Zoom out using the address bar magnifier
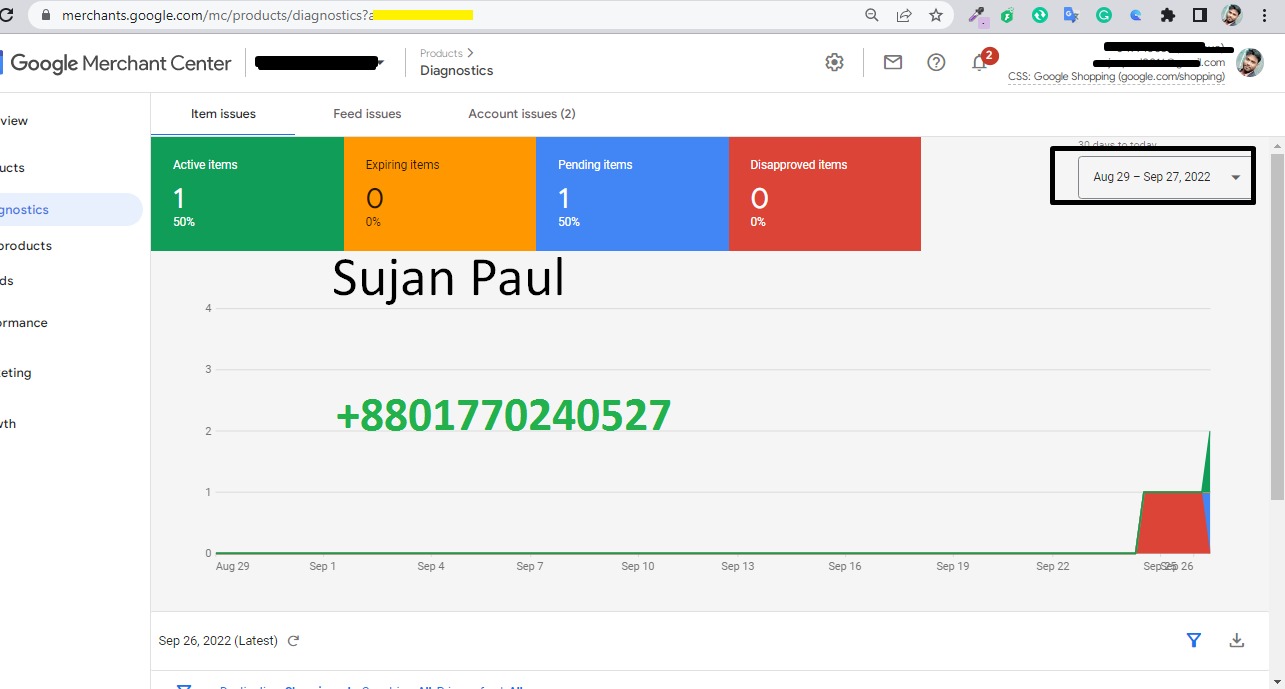The height and width of the screenshot is (689, 1285). pyautogui.click(x=872, y=15)
